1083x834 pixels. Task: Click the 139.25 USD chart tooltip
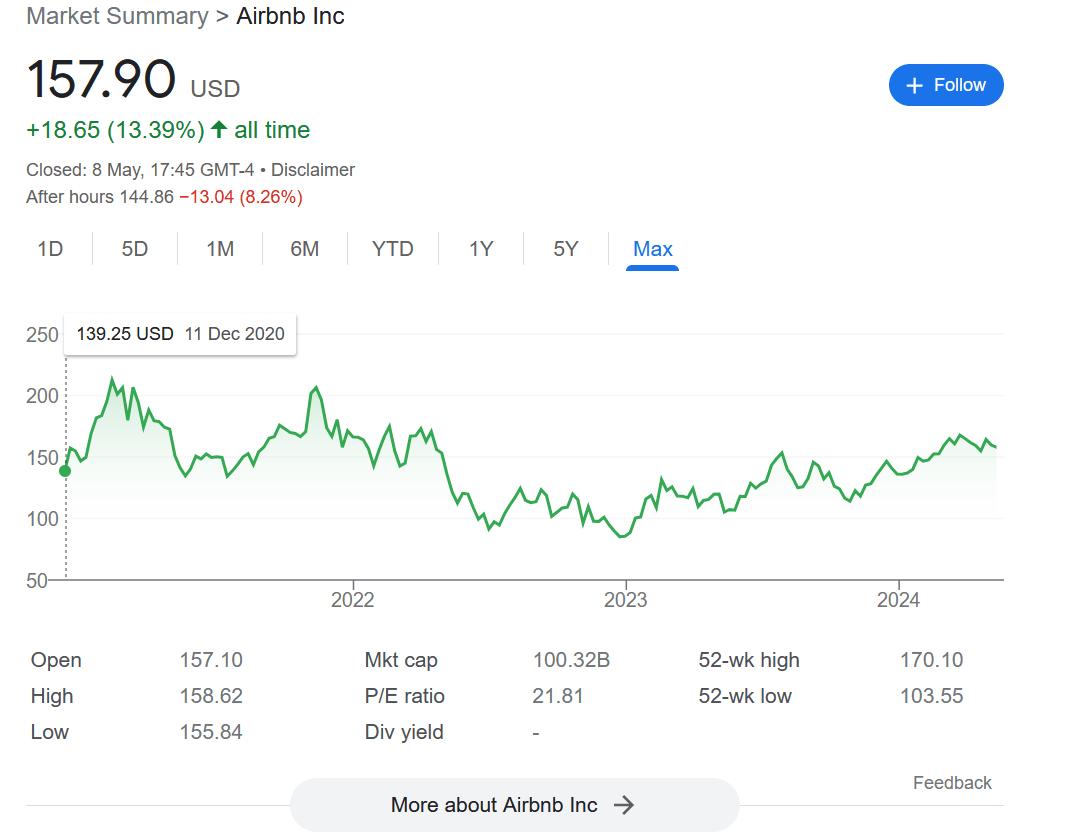pyautogui.click(x=180, y=334)
